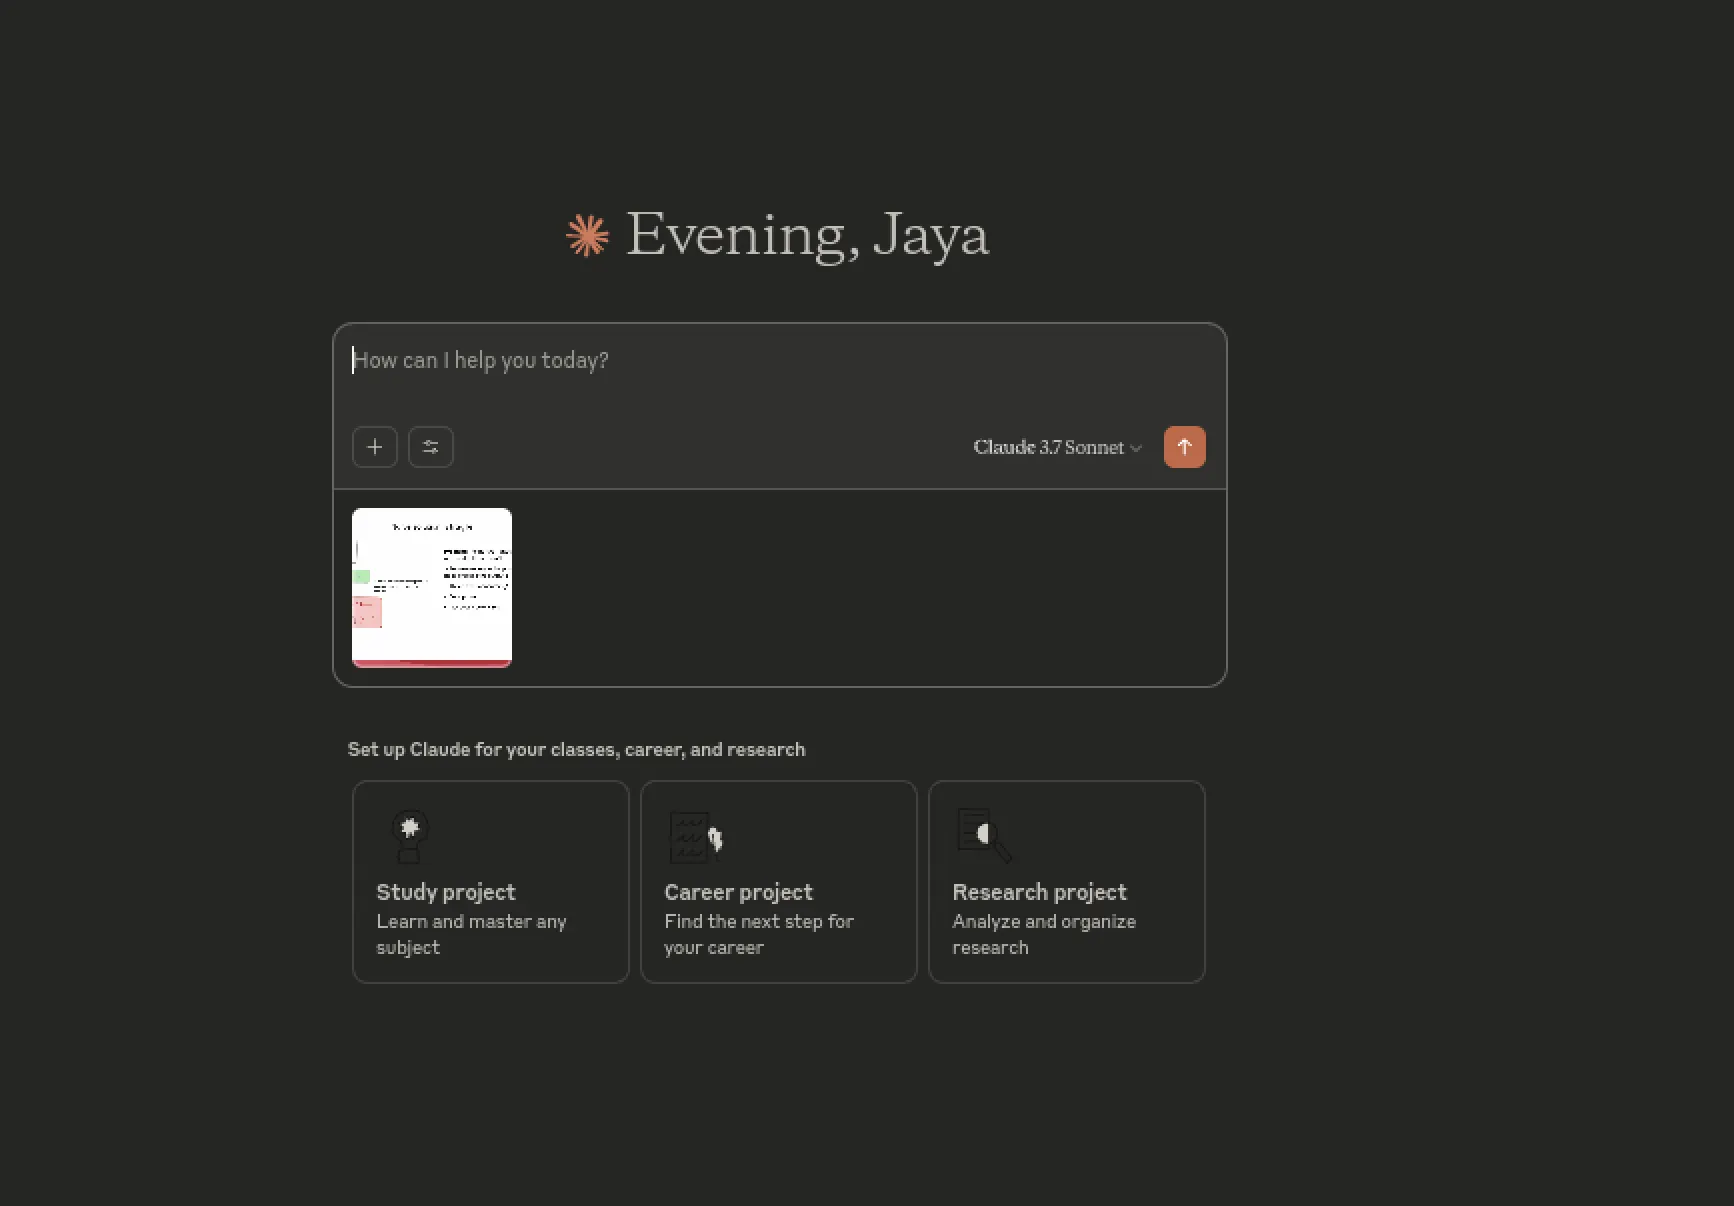Image resolution: width=1734 pixels, height=1206 pixels.
Task: Click 'Set up Claude for your classes' heading
Action: coord(576,749)
